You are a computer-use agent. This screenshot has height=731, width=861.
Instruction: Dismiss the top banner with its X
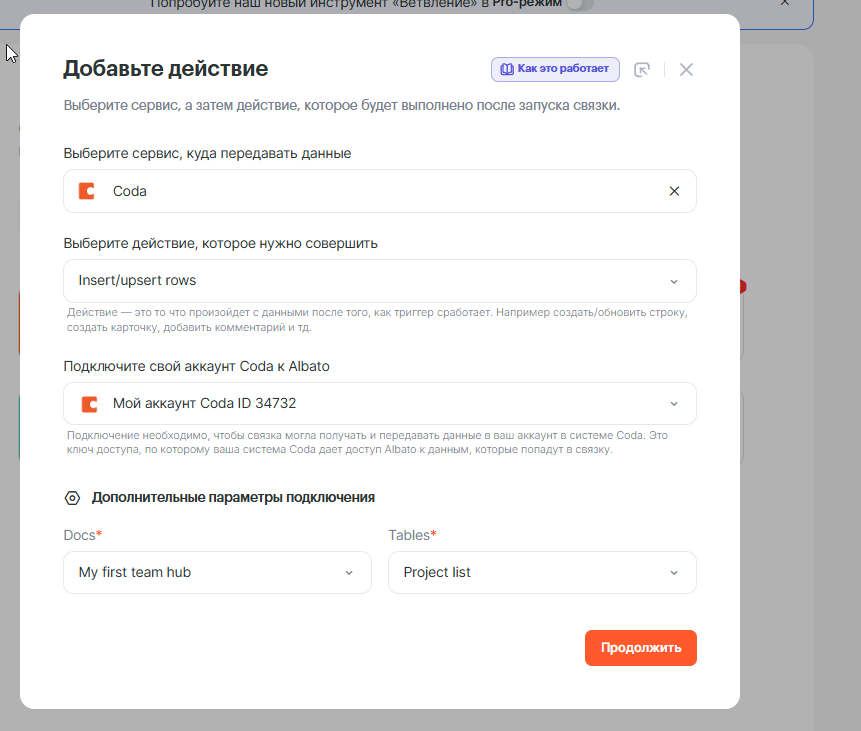point(785,3)
